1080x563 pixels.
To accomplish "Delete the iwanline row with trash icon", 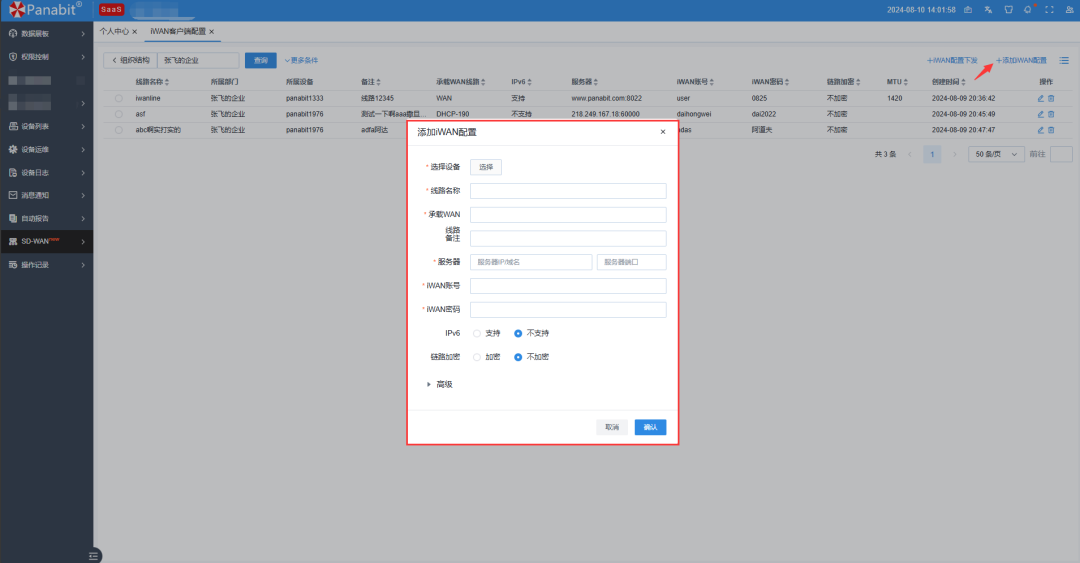I will click(x=1051, y=99).
